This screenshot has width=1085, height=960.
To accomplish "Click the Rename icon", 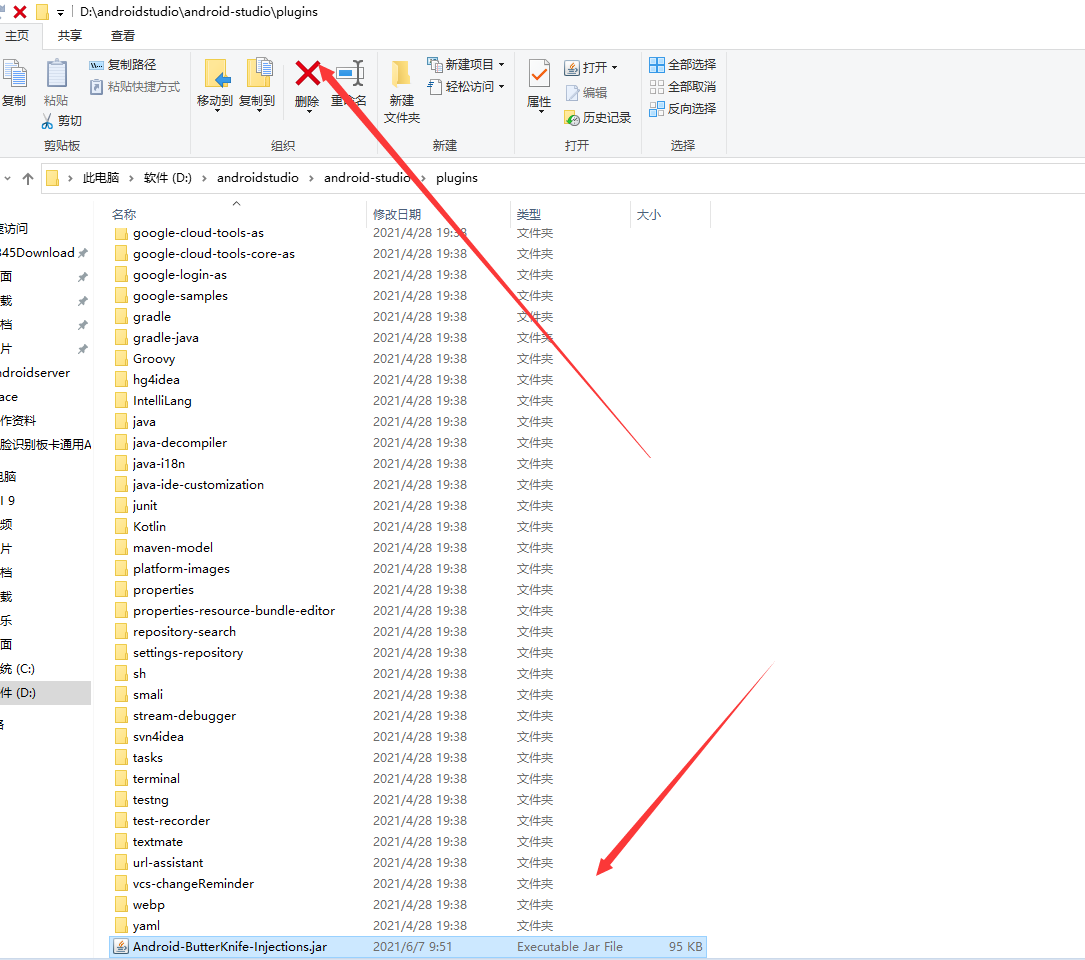I will point(350,73).
